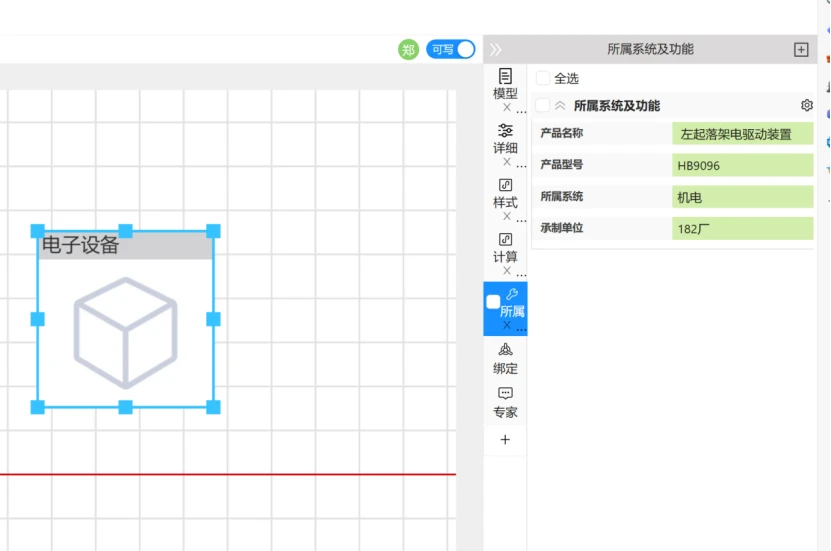Add a new sidebar tab with plus
This screenshot has height=551, width=831.
click(505, 440)
